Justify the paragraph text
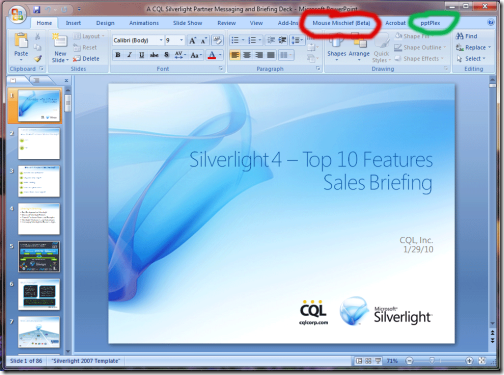 [271, 55]
